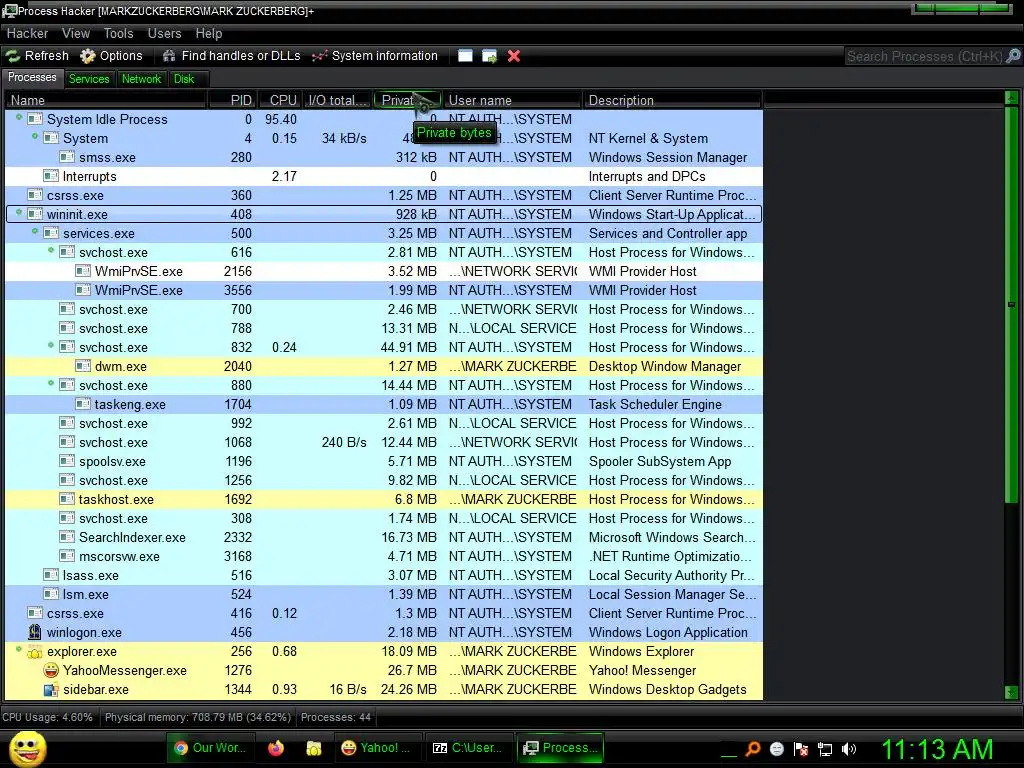Screen dimensions: 1024x768
Task: Open Options from the toolbar
Action: (x=112, y=56)
